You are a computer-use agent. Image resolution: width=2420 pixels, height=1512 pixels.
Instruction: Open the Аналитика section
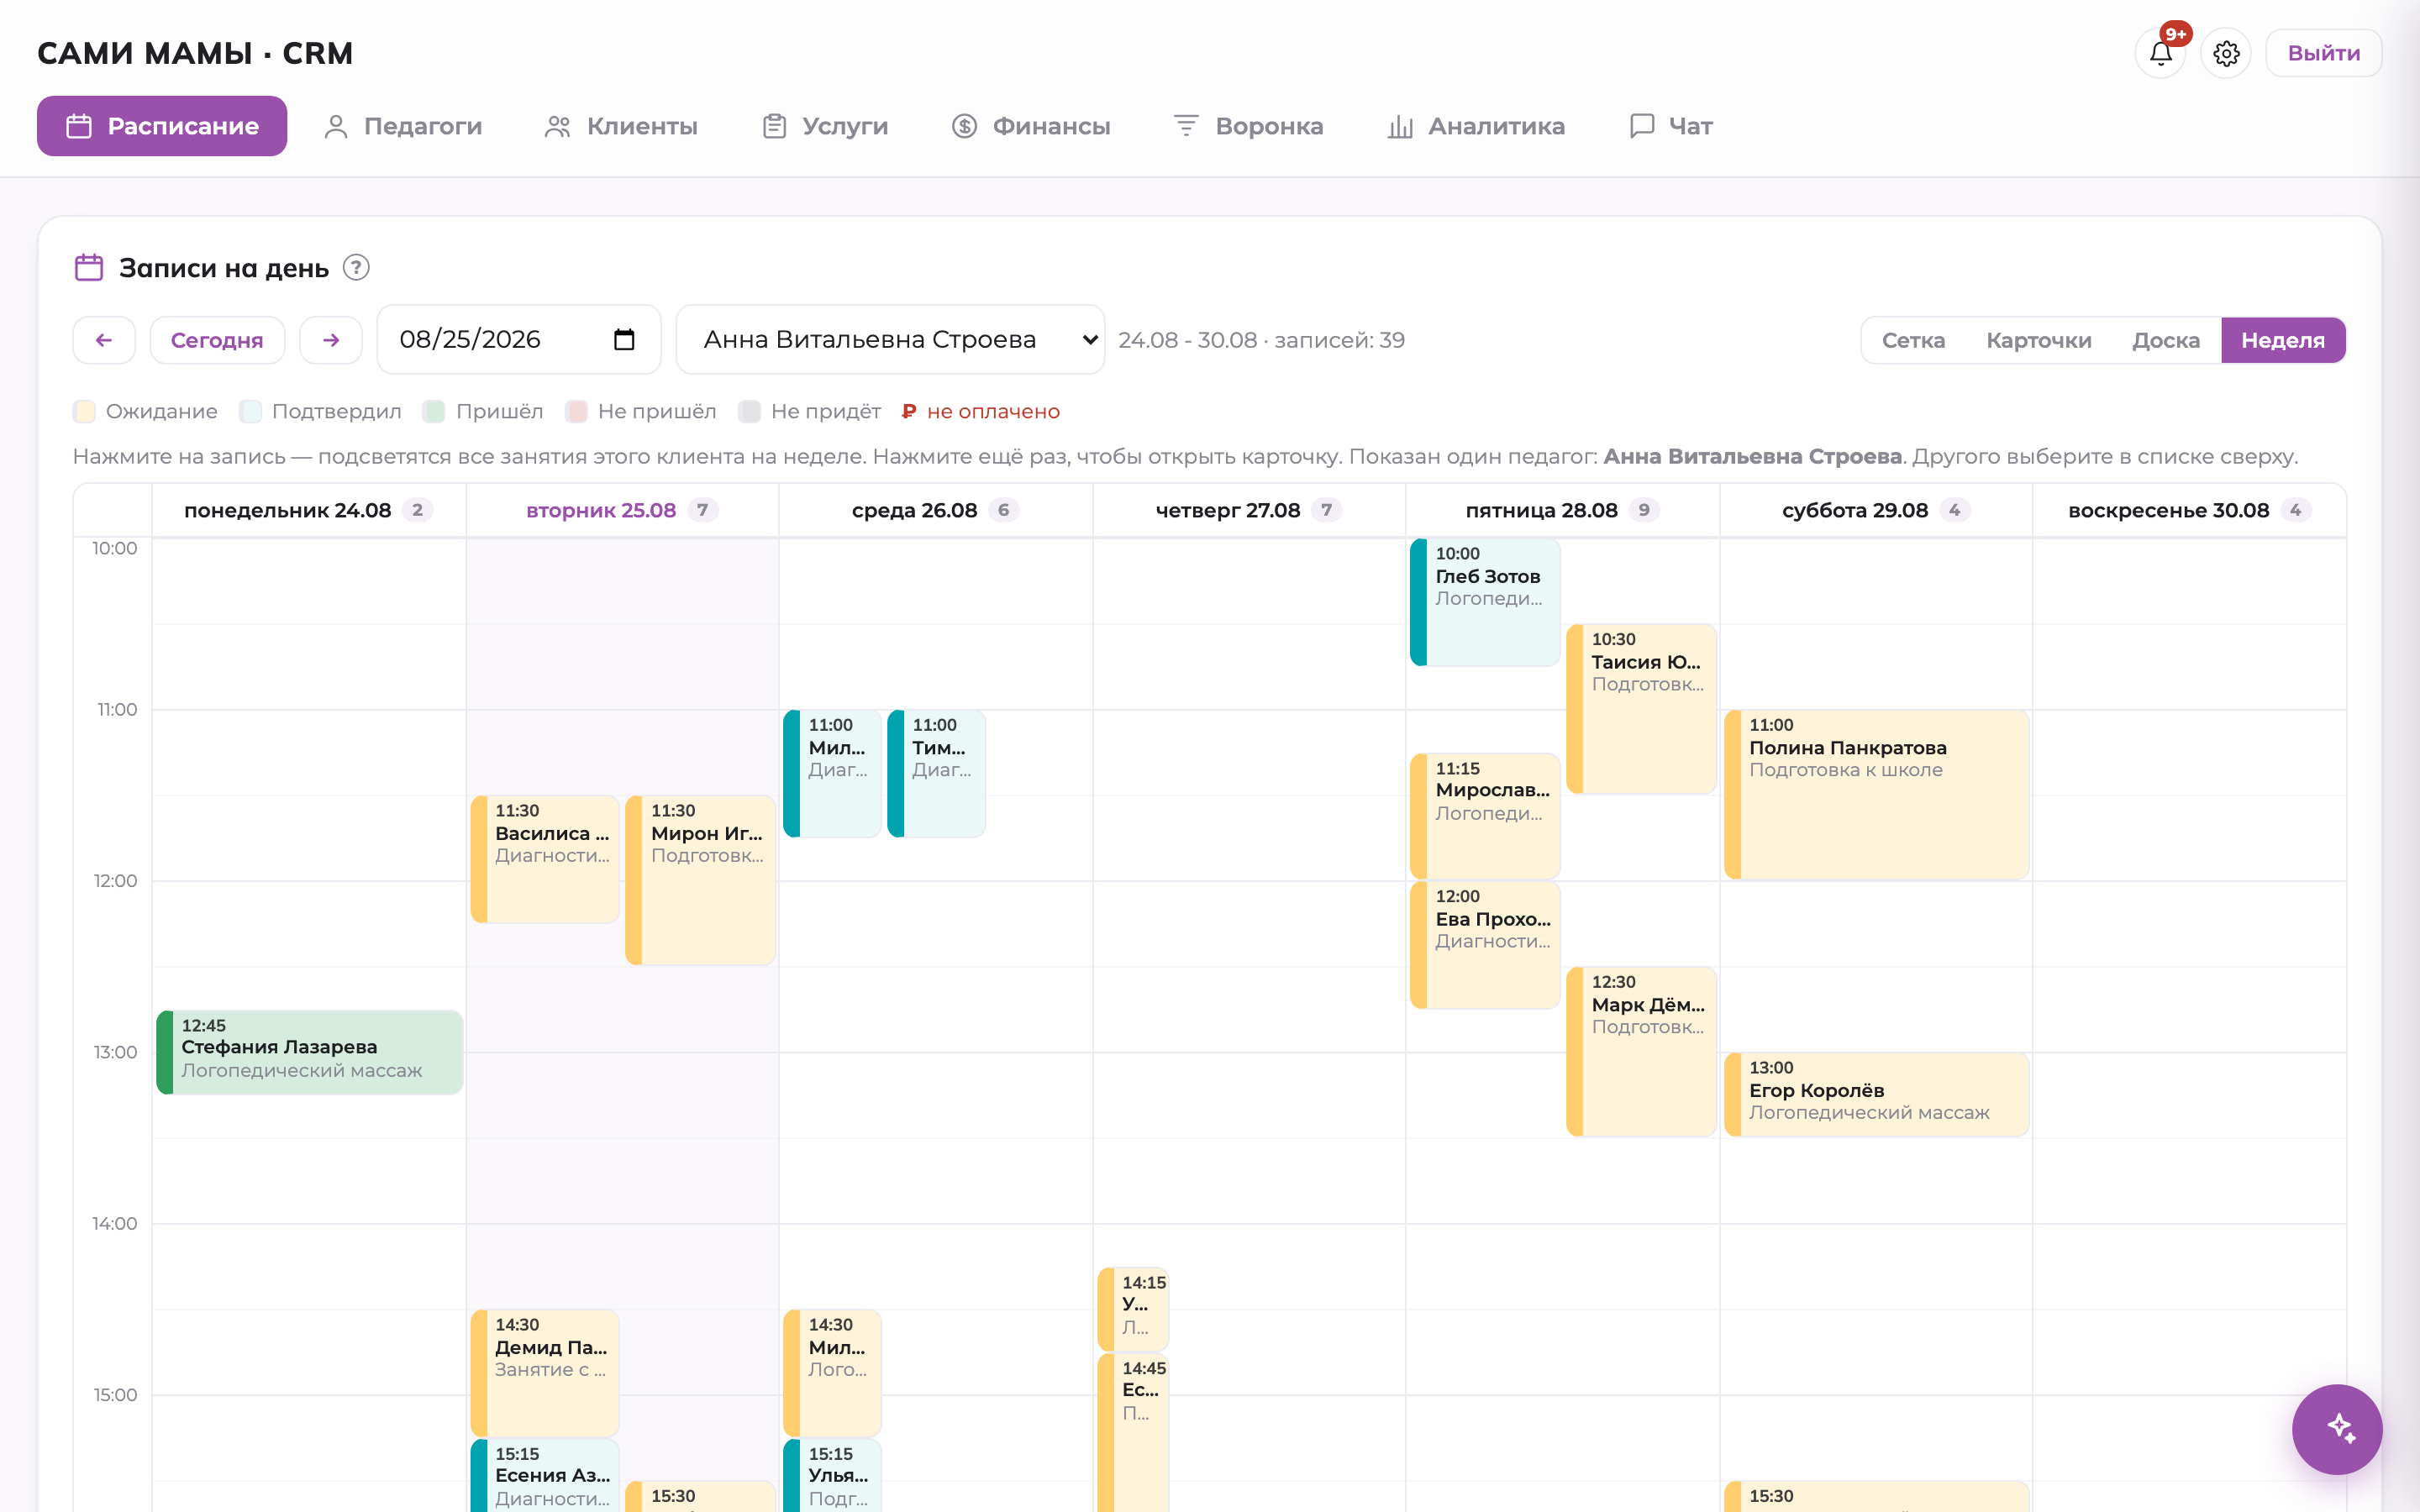click(x=1476, y=126)
